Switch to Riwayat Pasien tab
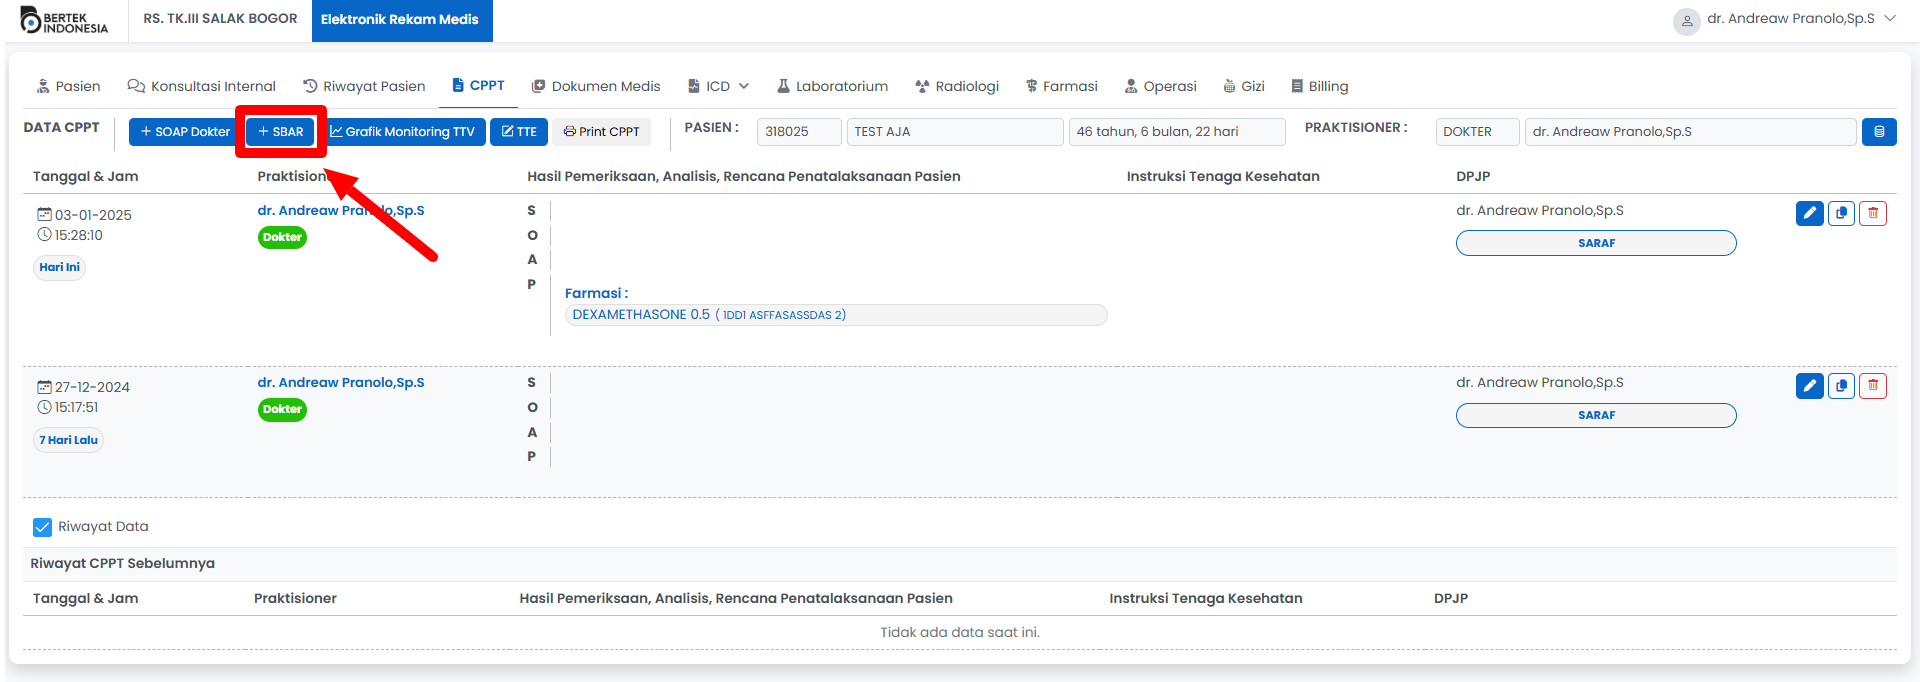The height and width of the screenshot is (682, 1920). coord(364,87)
